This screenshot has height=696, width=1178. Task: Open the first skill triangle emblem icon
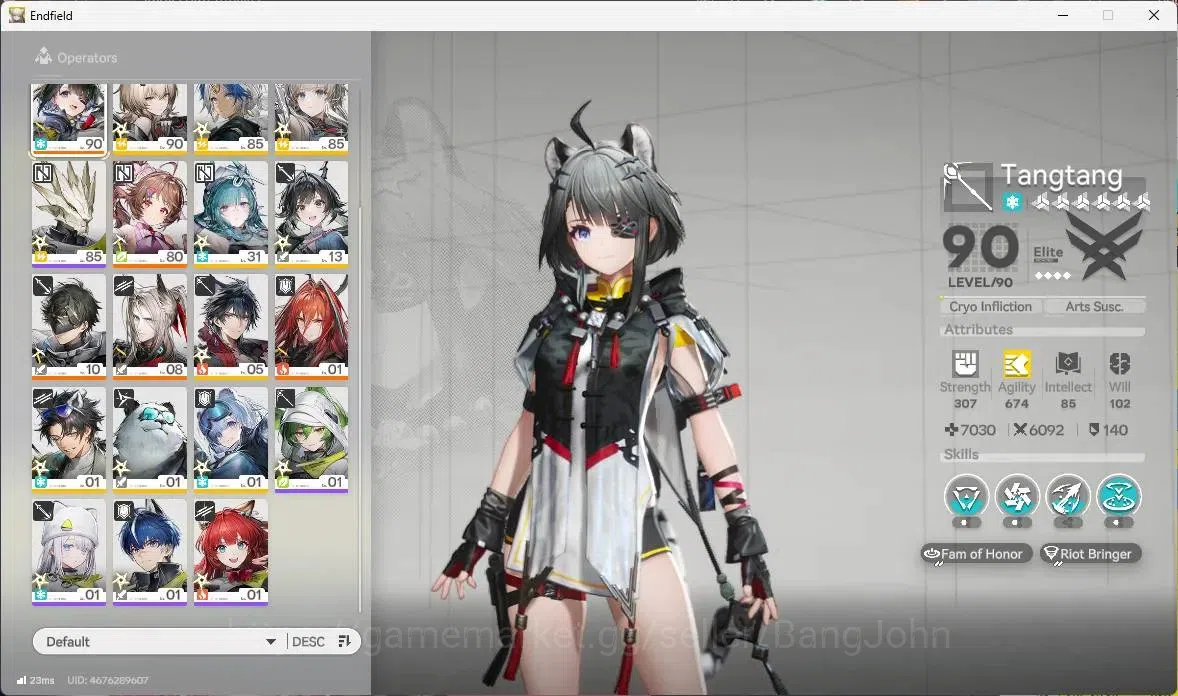pos(966,496)
